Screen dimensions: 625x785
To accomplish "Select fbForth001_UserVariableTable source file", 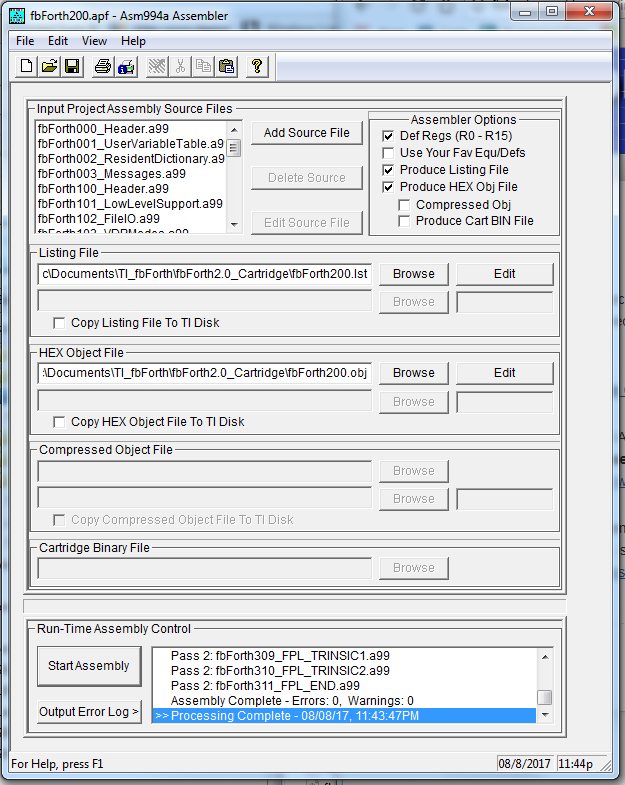I will click(x=131, y=144).
